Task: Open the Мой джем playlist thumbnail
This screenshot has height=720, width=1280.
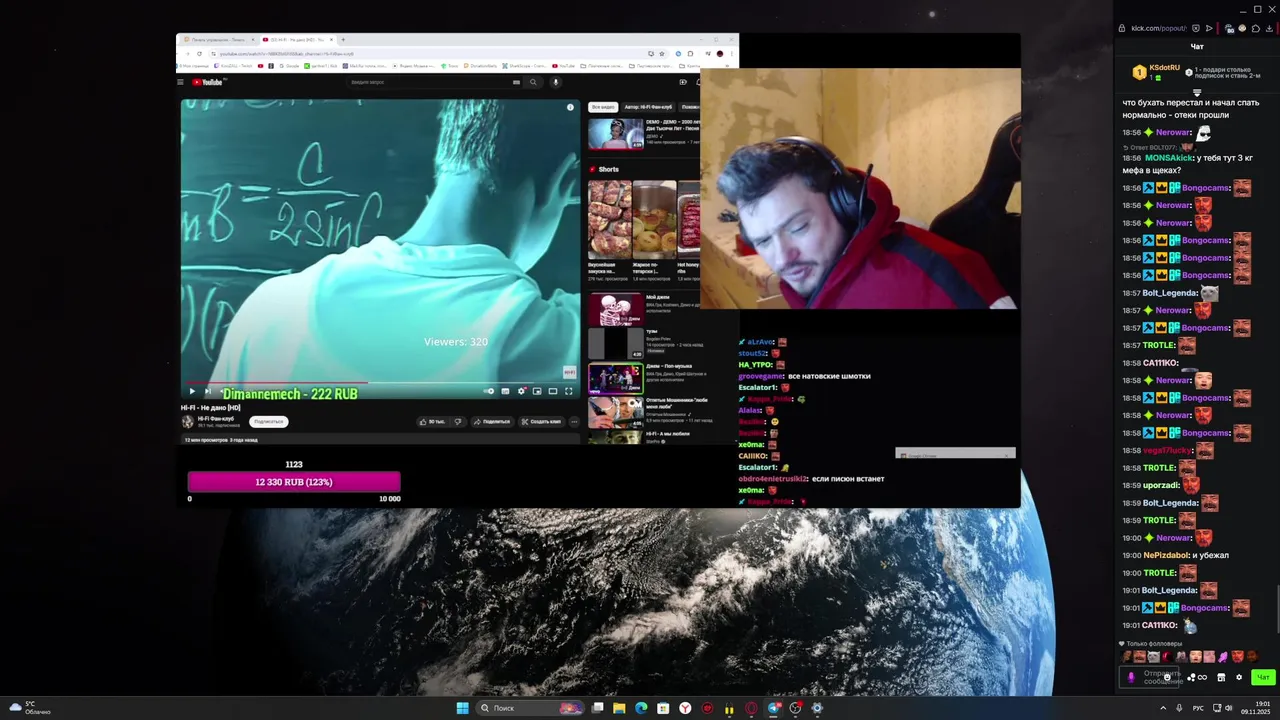Action: coord(615,310)
